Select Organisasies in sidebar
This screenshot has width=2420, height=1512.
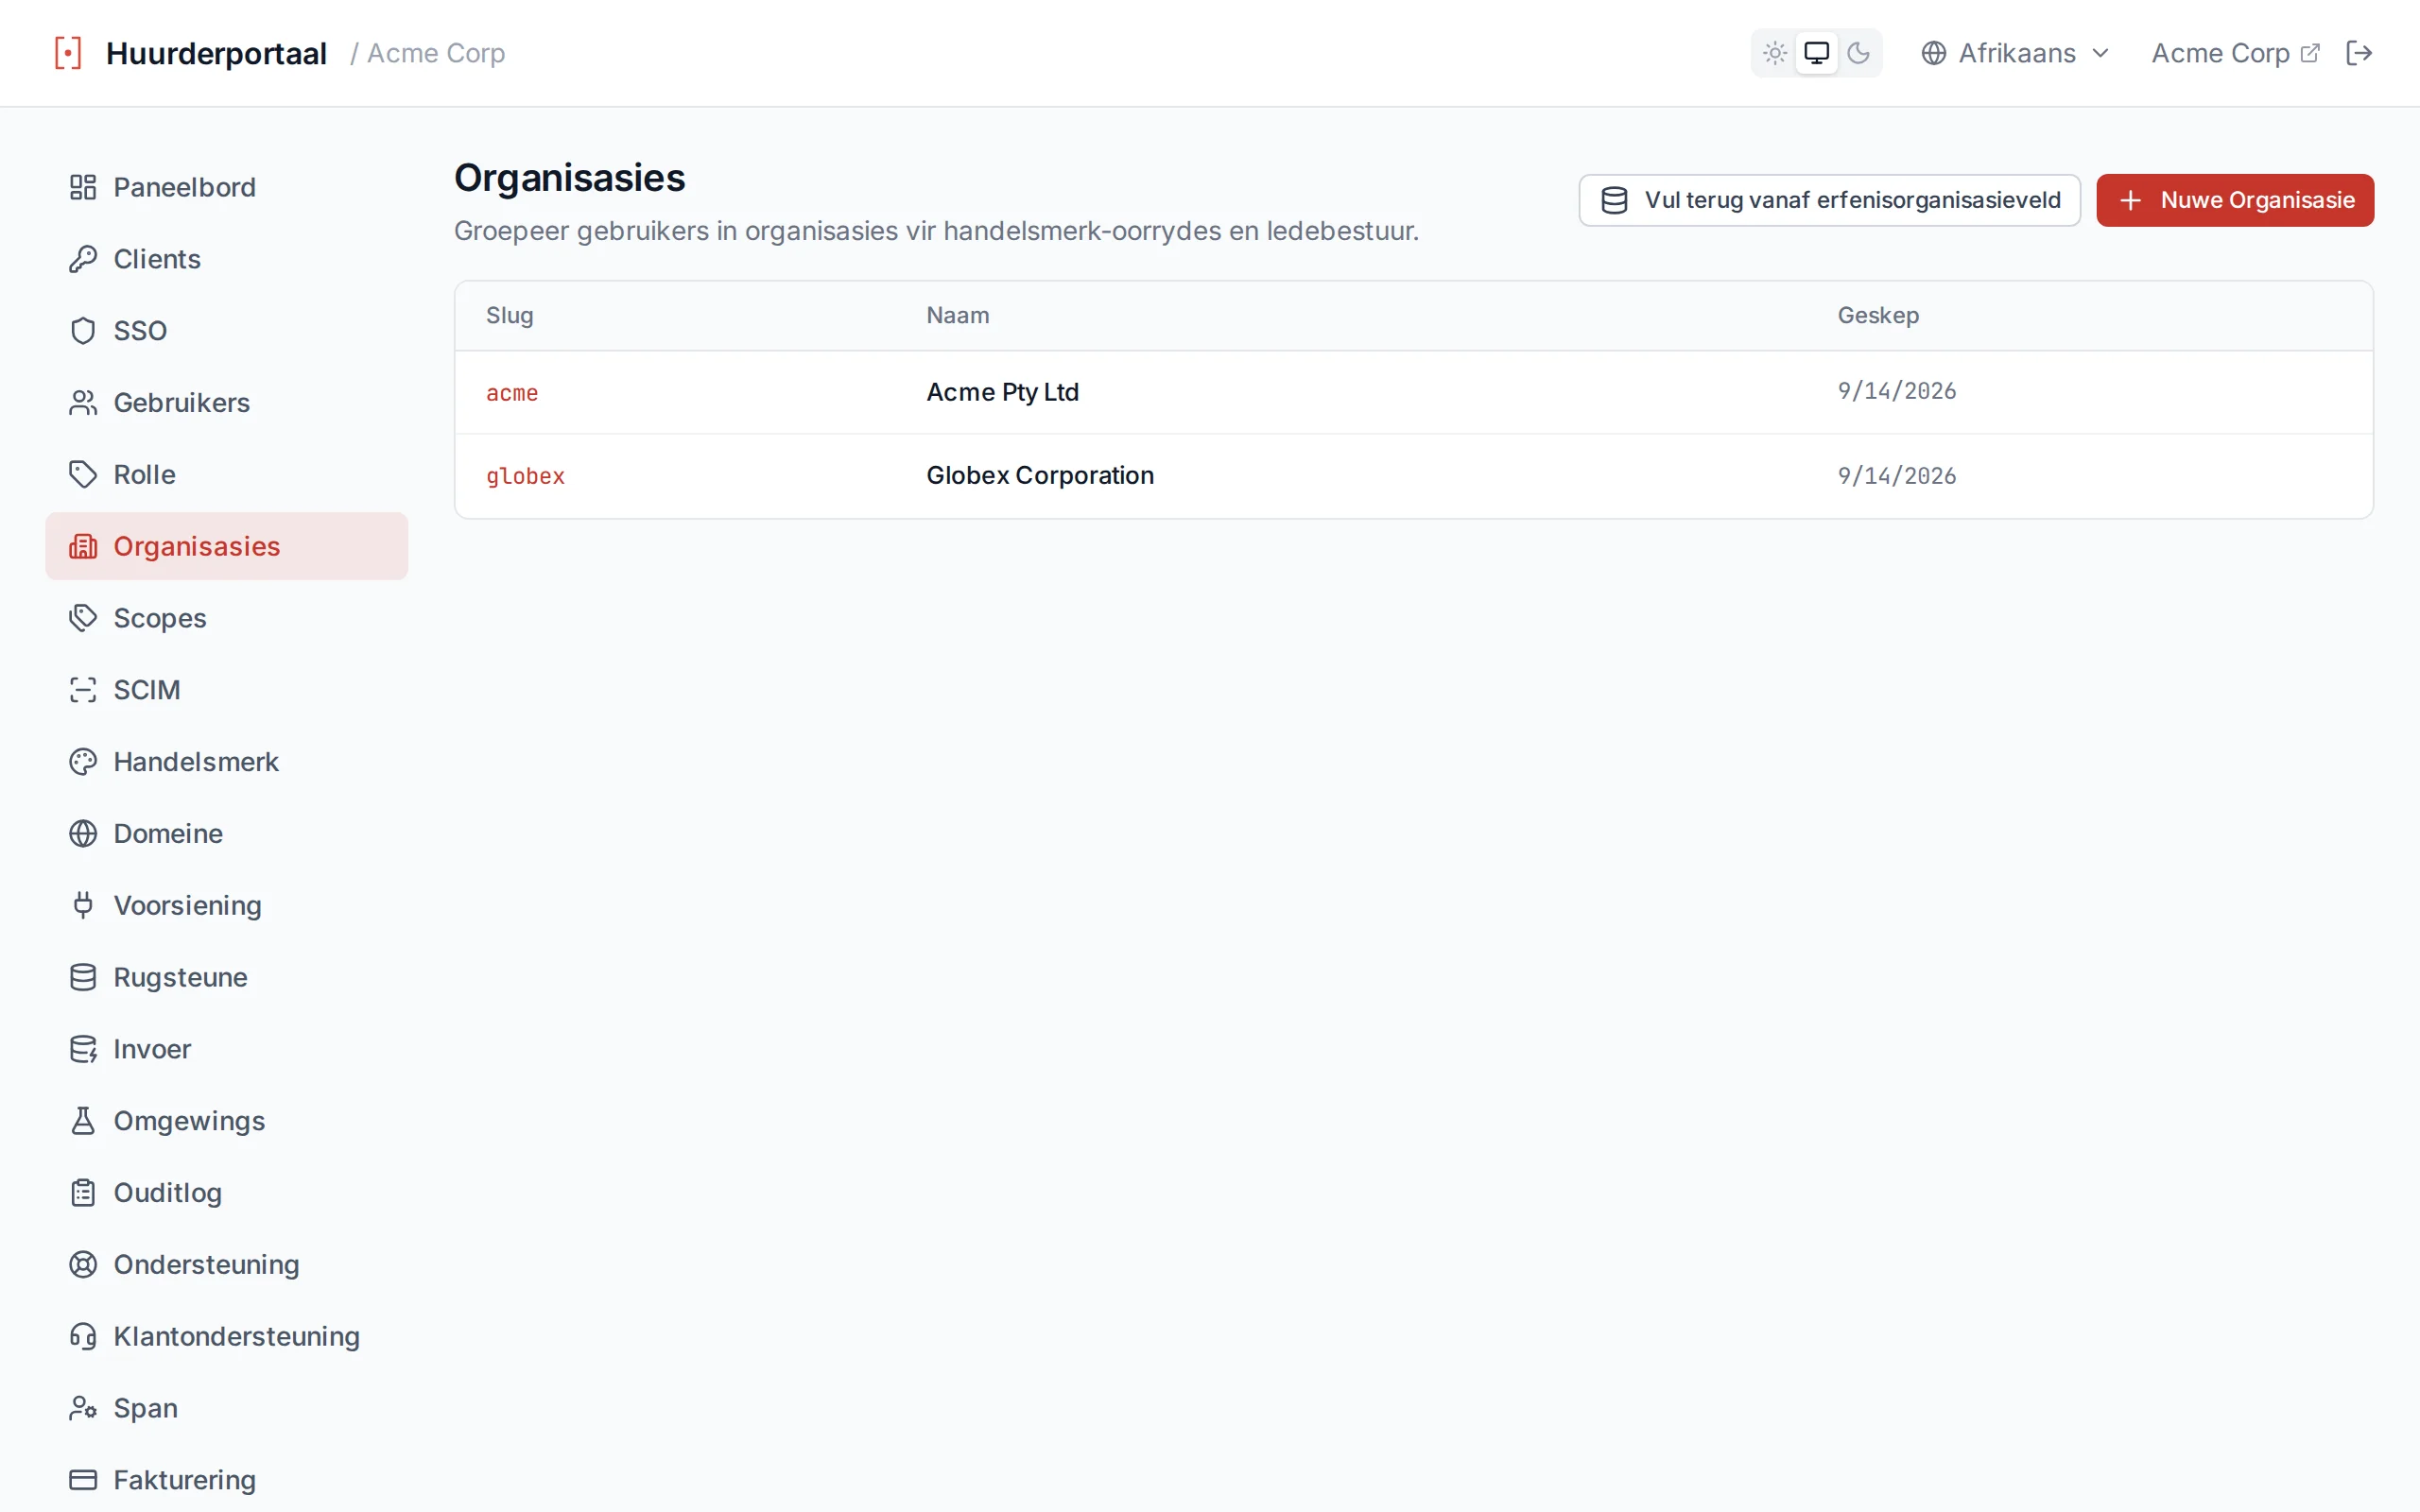click(227, 546)
